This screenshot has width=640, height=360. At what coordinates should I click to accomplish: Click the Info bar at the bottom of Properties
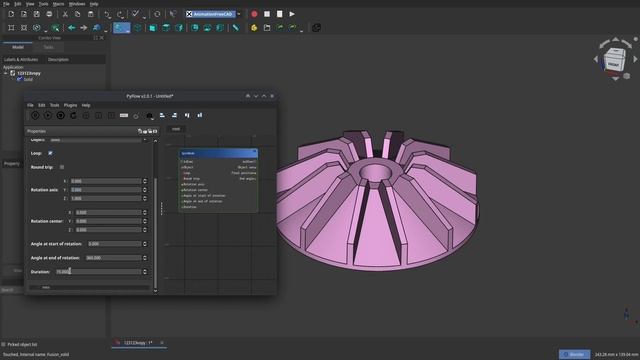pos(89,287)
